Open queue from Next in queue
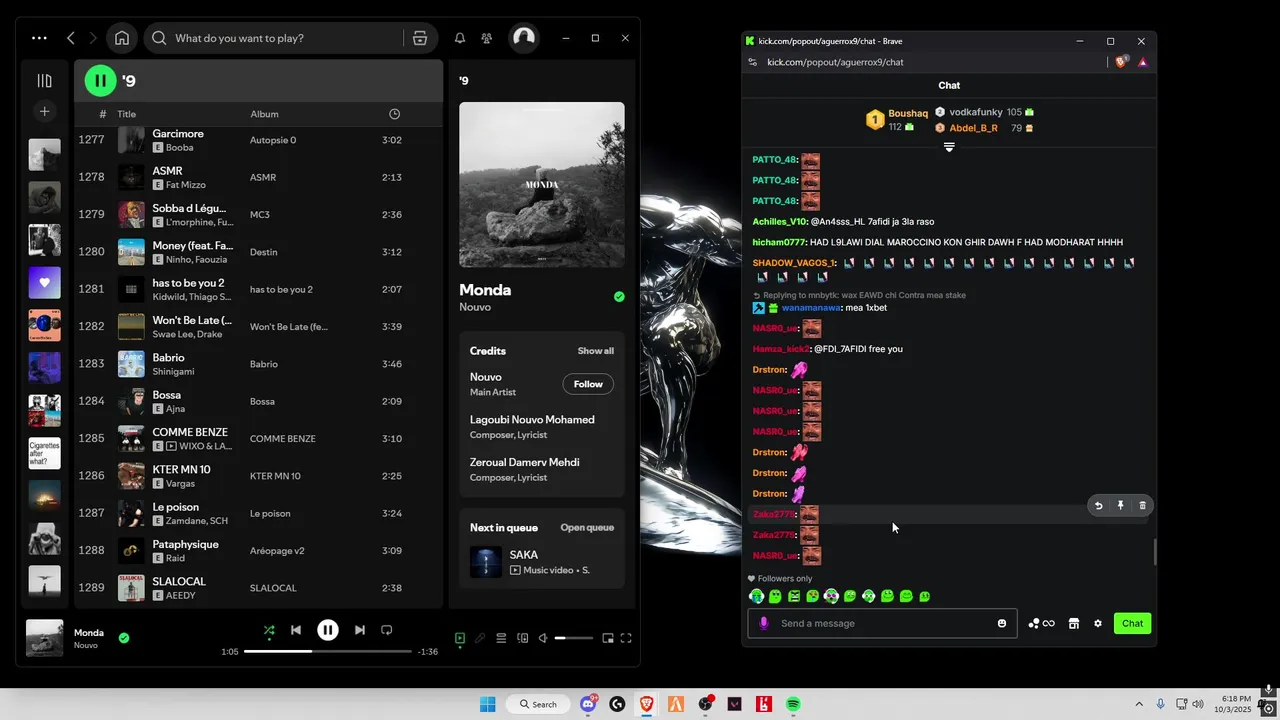Viewport: 1280px width, 720px height. 587,528
